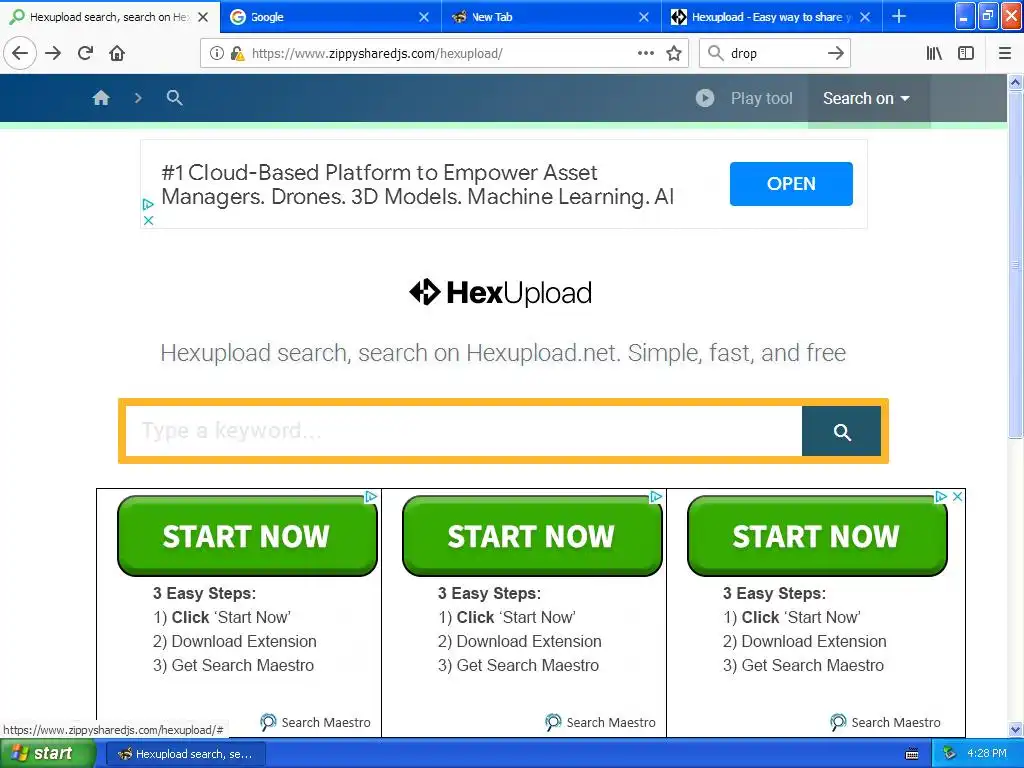
Task: Show site information icon in address bar
Action: click(x=217, y=54)
